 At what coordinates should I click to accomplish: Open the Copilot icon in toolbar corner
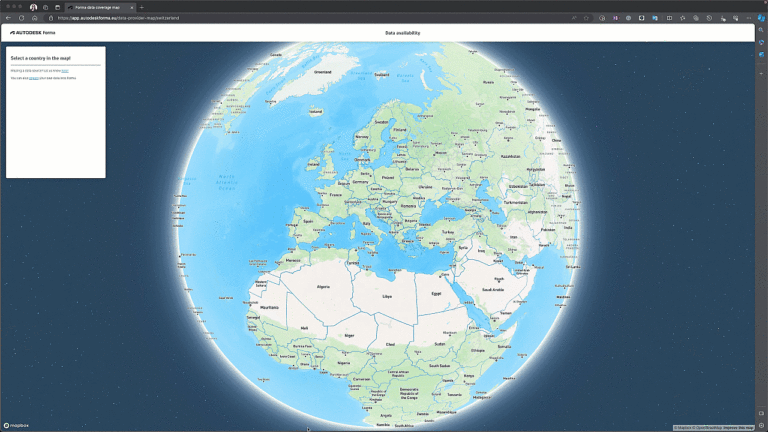coord(761,18)
